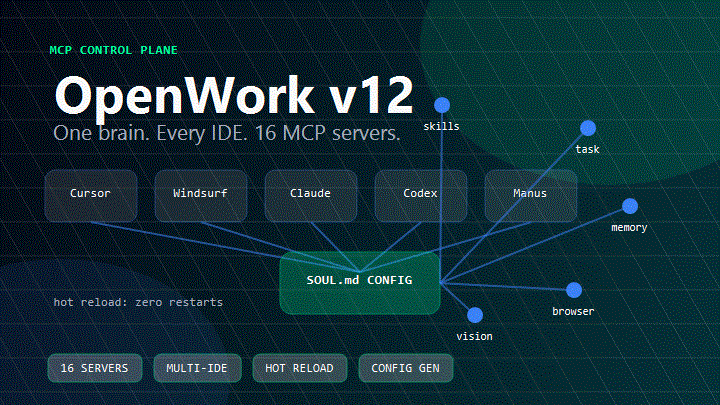Click the 'memory' node label
Image resolution: width=720 pixels, height=405 pixels.
[629, 228]
